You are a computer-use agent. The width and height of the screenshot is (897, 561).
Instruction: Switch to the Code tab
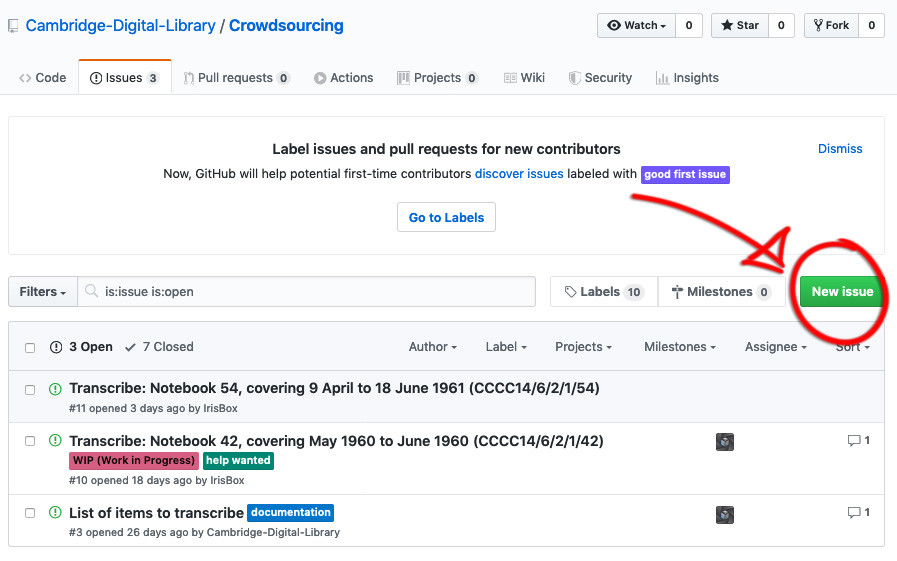tap(43, 78)
